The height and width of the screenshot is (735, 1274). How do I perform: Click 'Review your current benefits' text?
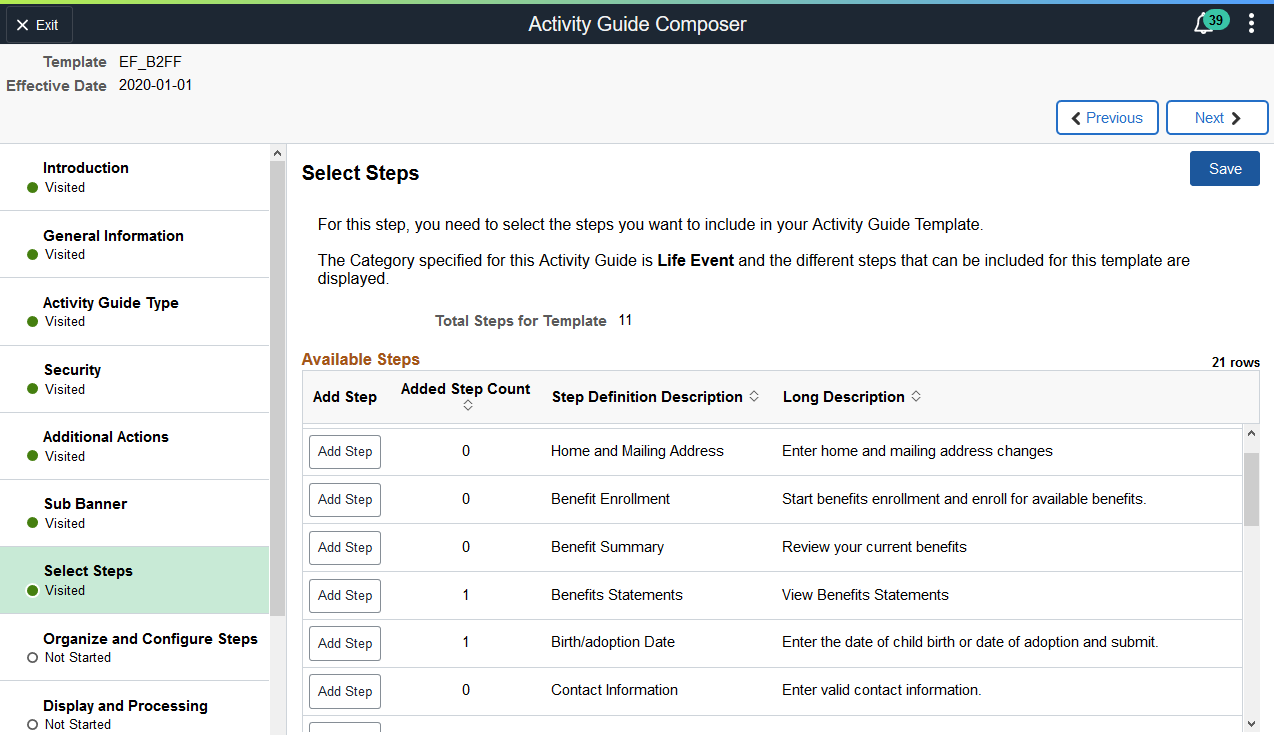pyautogui.click(x=874, y=547)
